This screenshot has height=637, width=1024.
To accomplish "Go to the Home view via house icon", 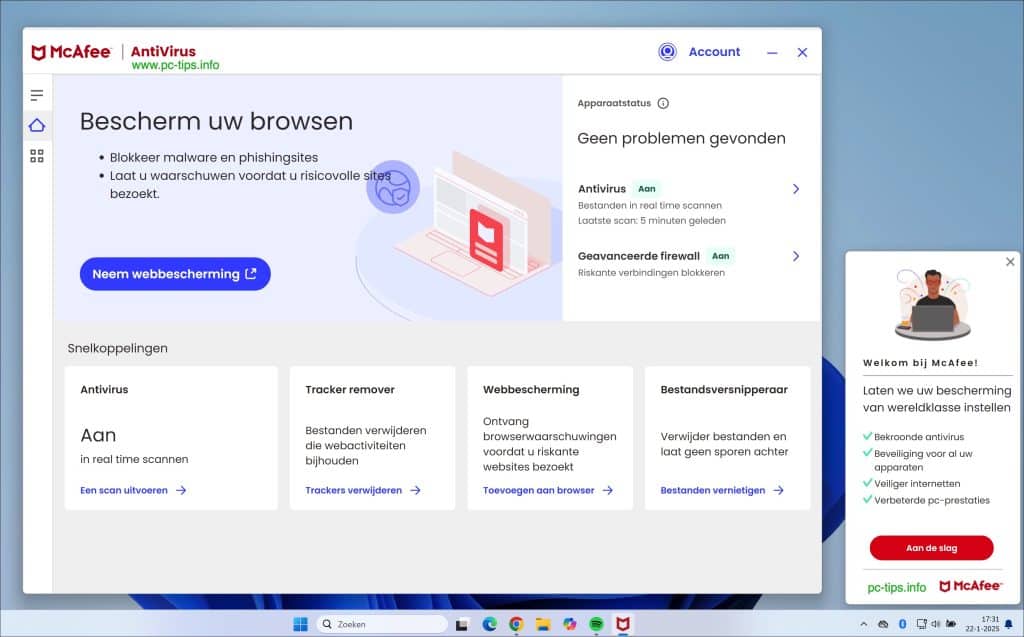I will (x=37, y=125).
